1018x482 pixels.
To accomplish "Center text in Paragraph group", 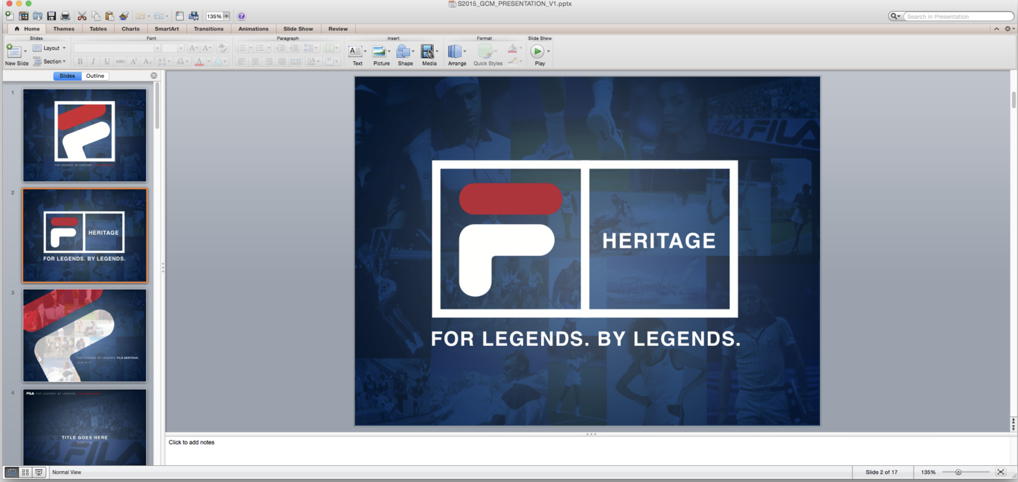I will pos(255,62).
